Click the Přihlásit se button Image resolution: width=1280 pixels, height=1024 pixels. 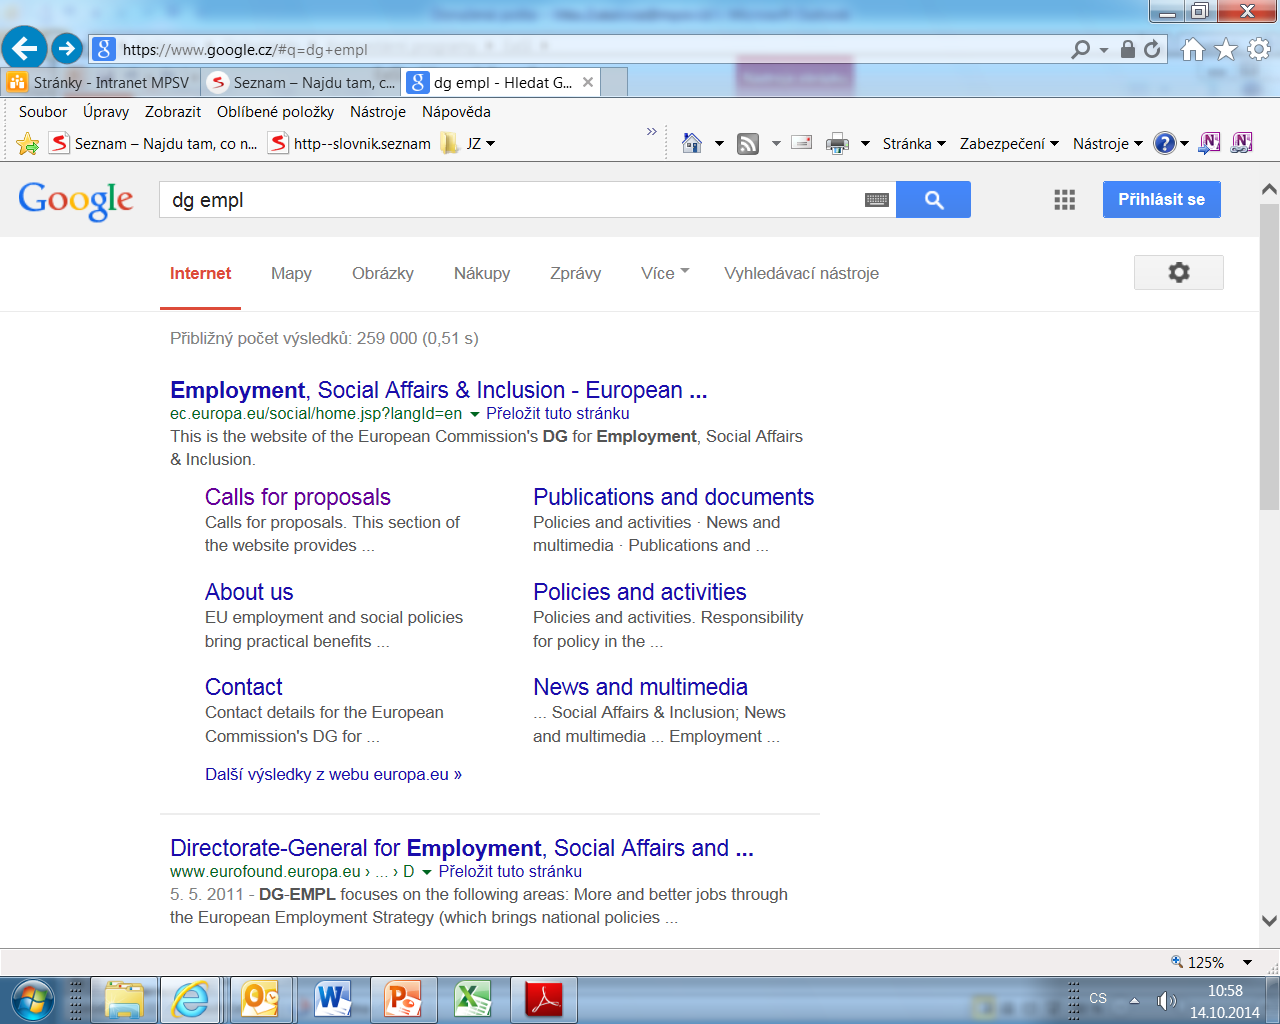click(1162, 199)
